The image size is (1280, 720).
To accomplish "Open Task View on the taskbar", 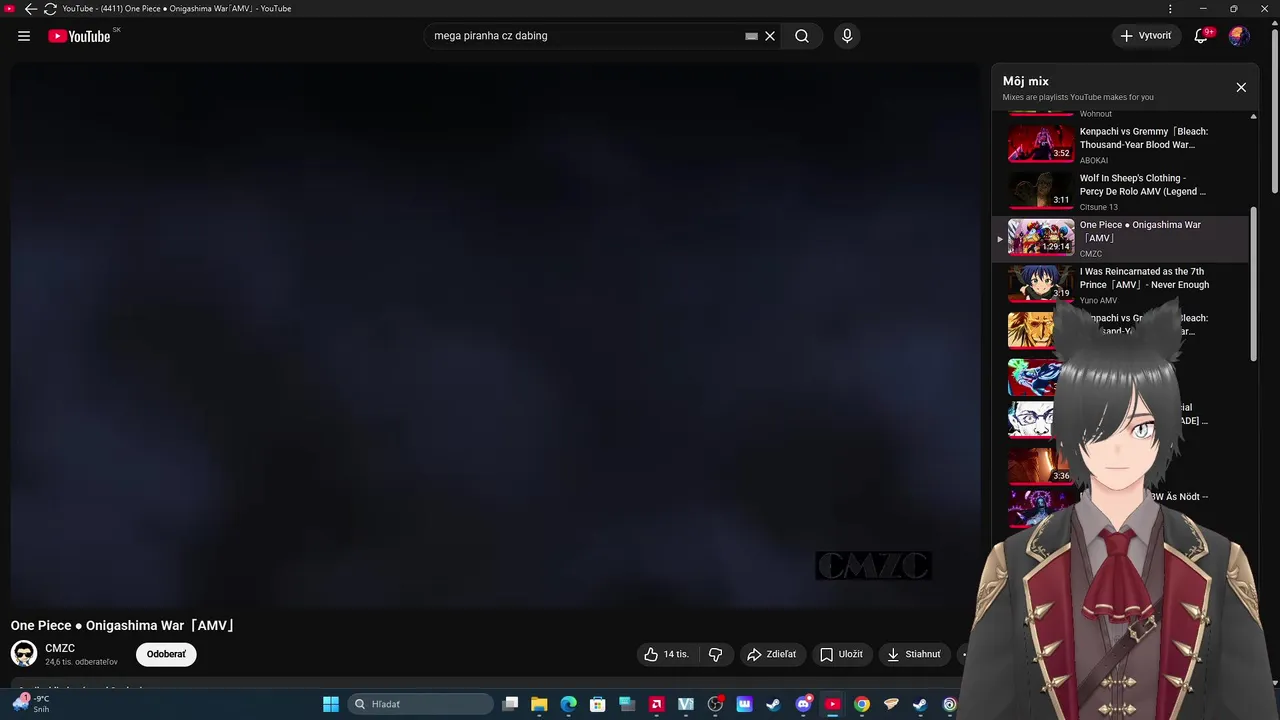I will 510,704.
